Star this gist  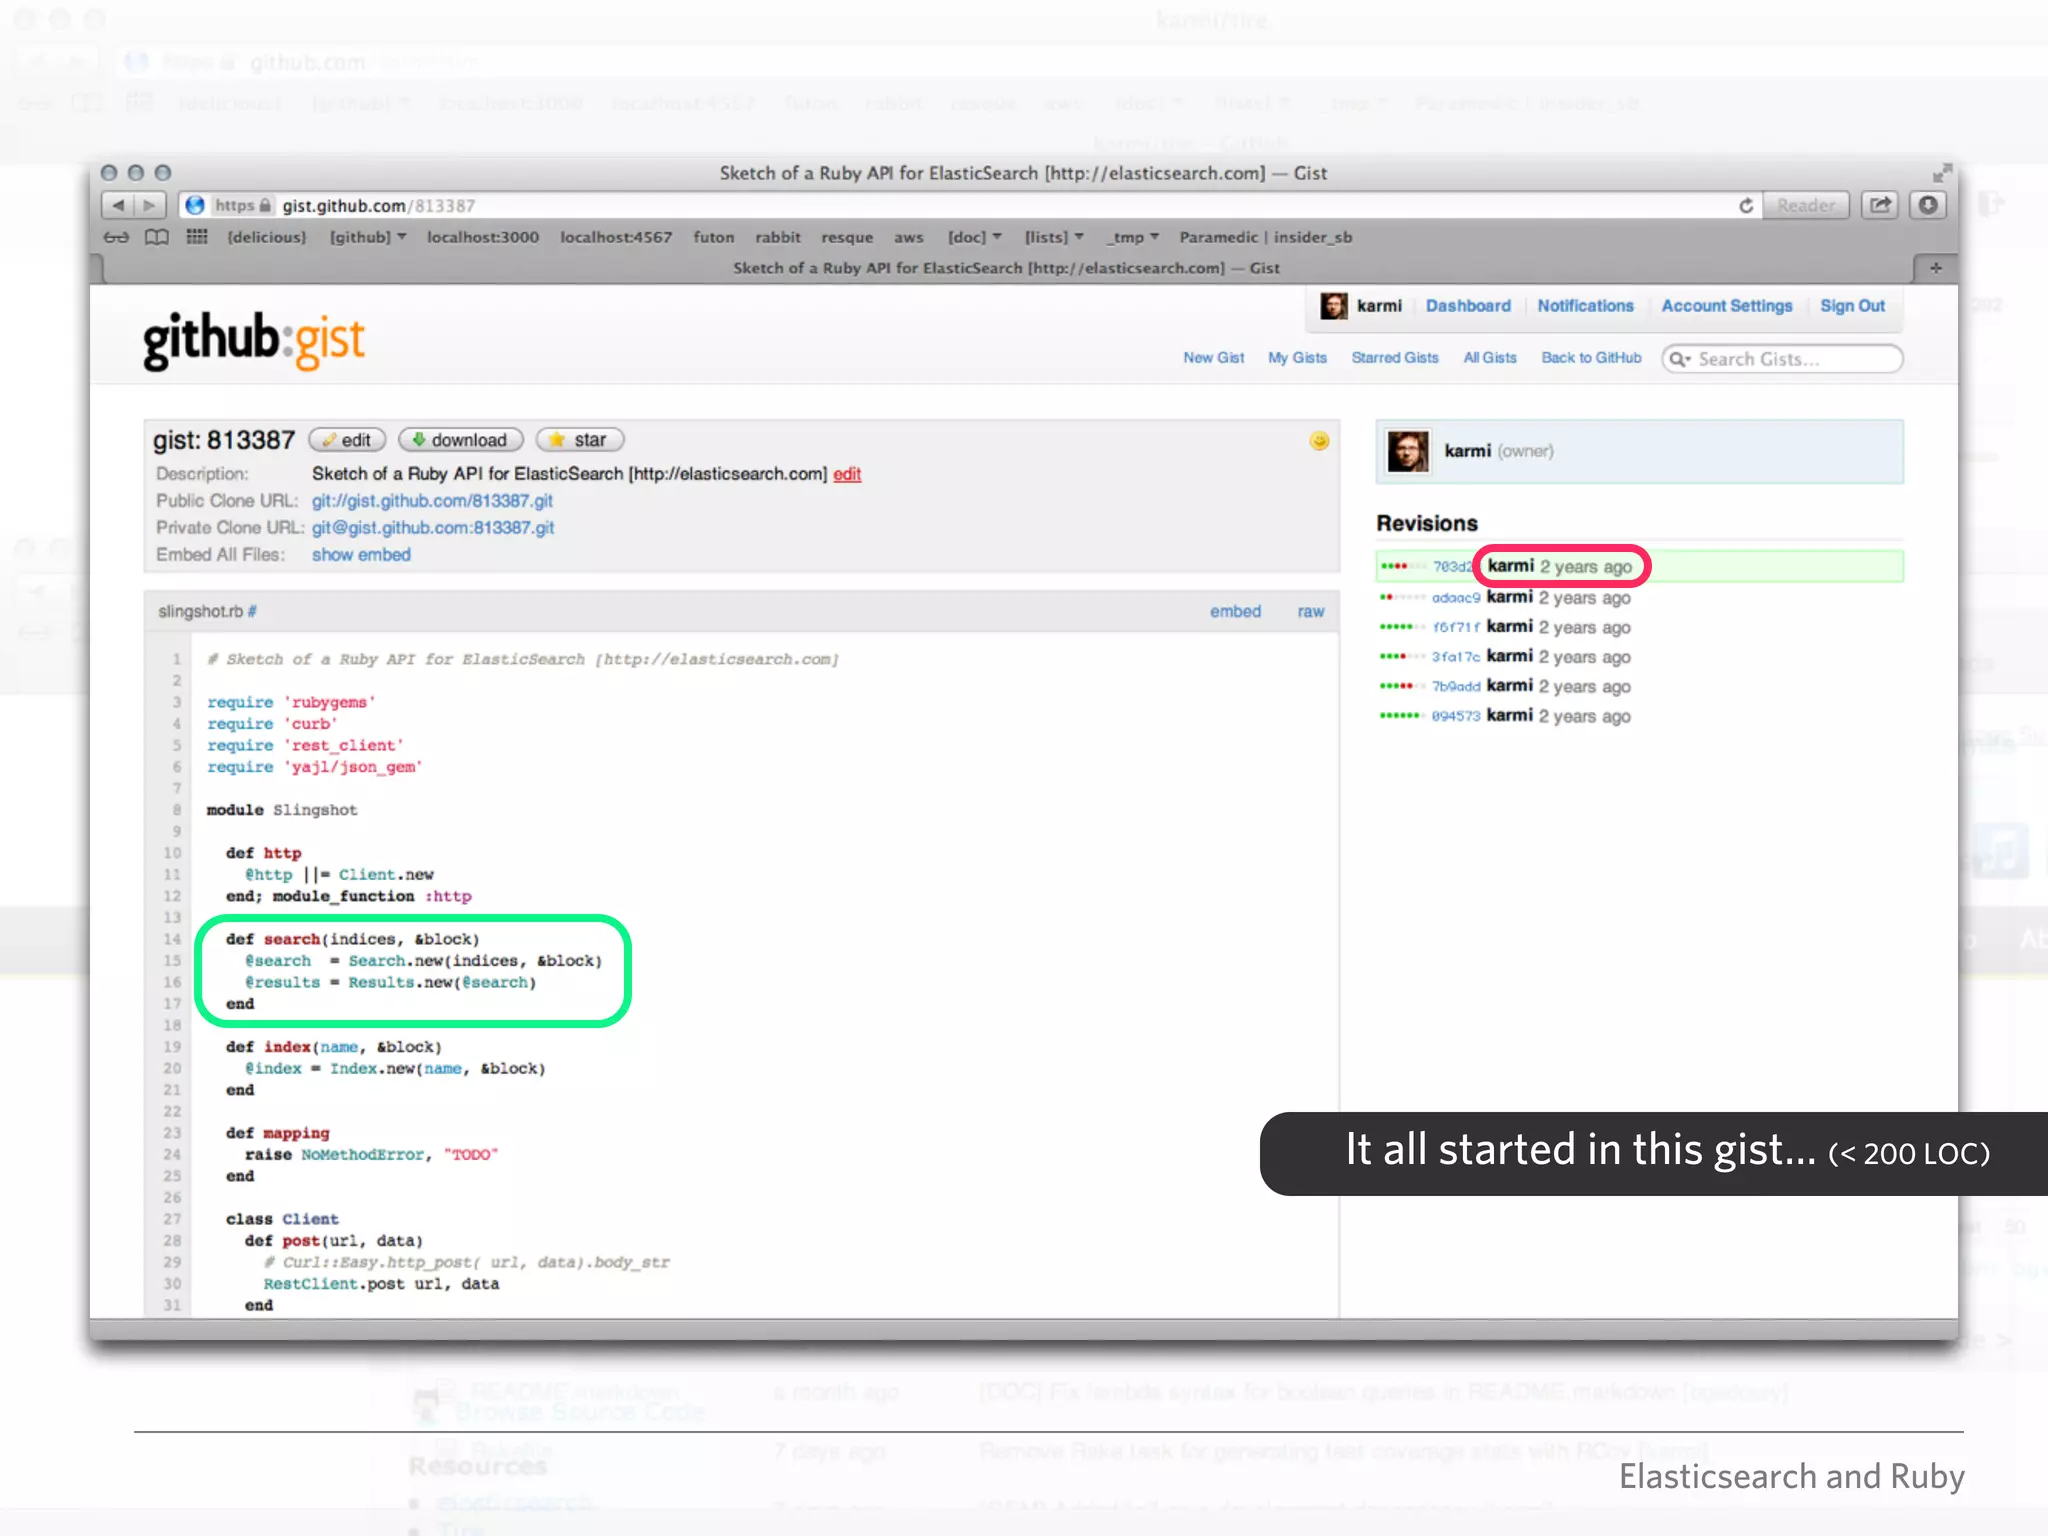[x=580, y=440]
